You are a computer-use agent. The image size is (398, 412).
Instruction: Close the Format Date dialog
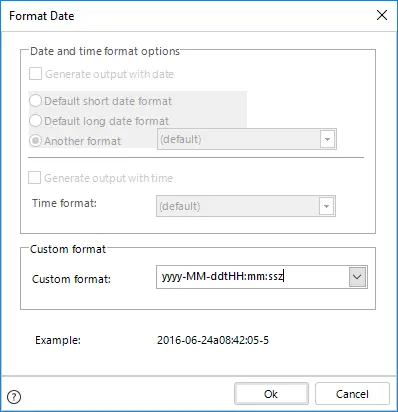click(x=382, y=15)
